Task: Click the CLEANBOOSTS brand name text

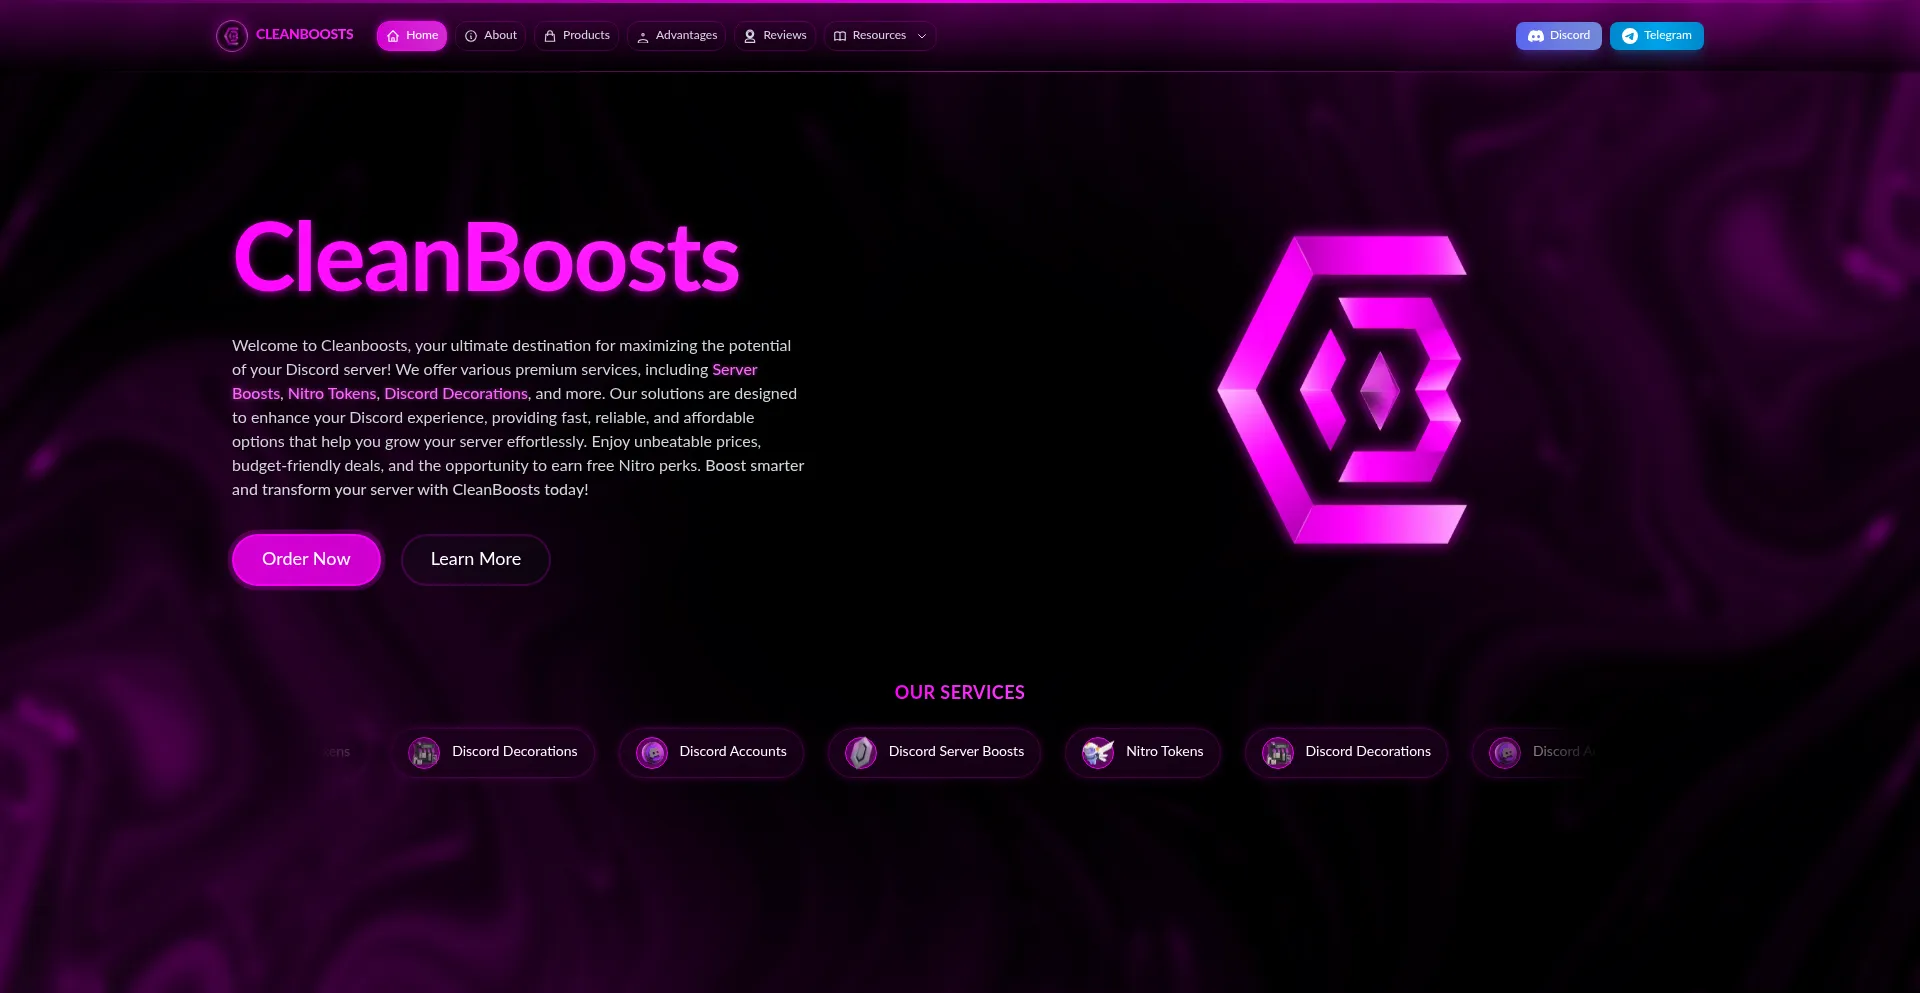Action: coord(304,35)
